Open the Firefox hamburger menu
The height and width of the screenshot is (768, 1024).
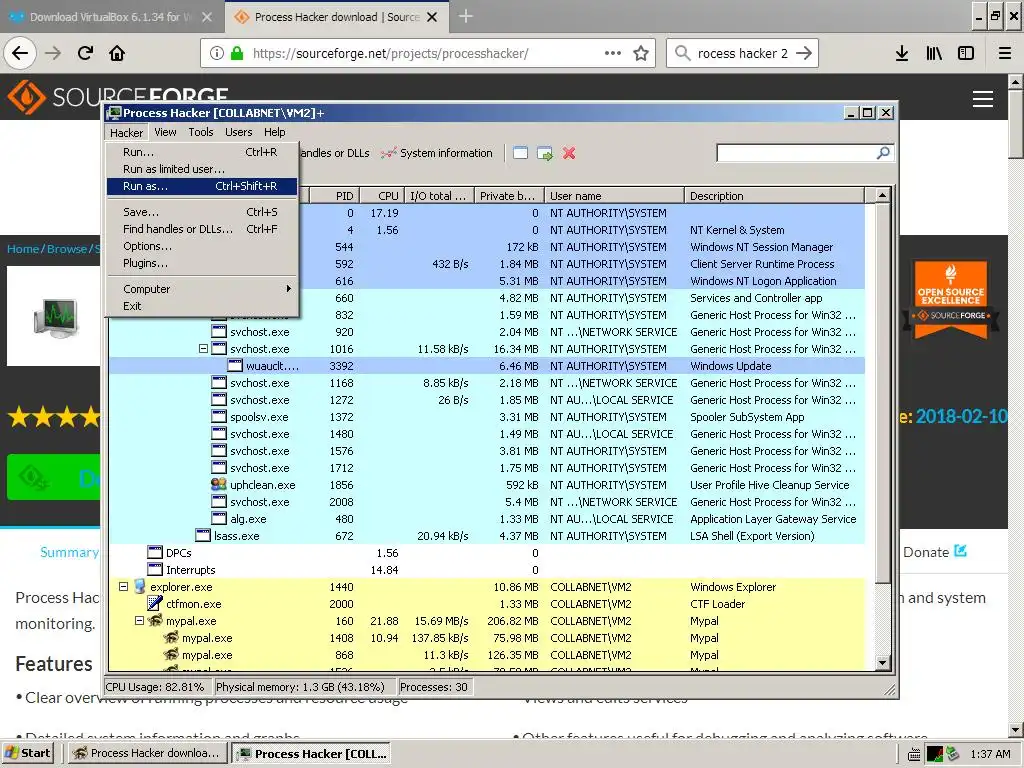[x=1005, y=53]
